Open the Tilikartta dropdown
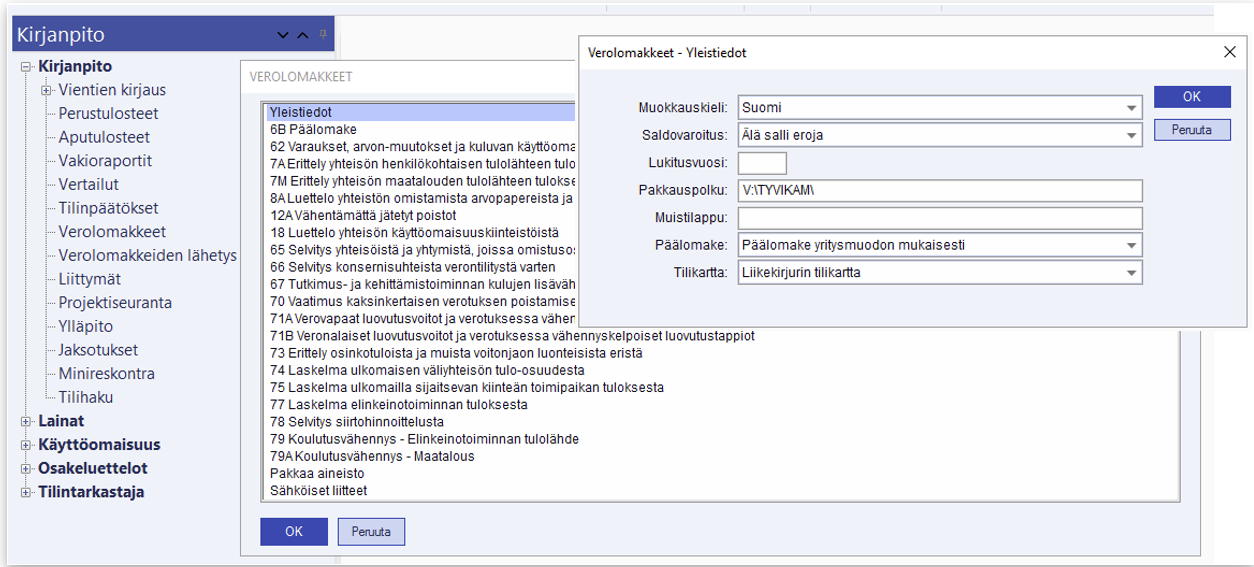Screen dimensions: 1254x567 pyautogui.click(x=1131, y=272)
